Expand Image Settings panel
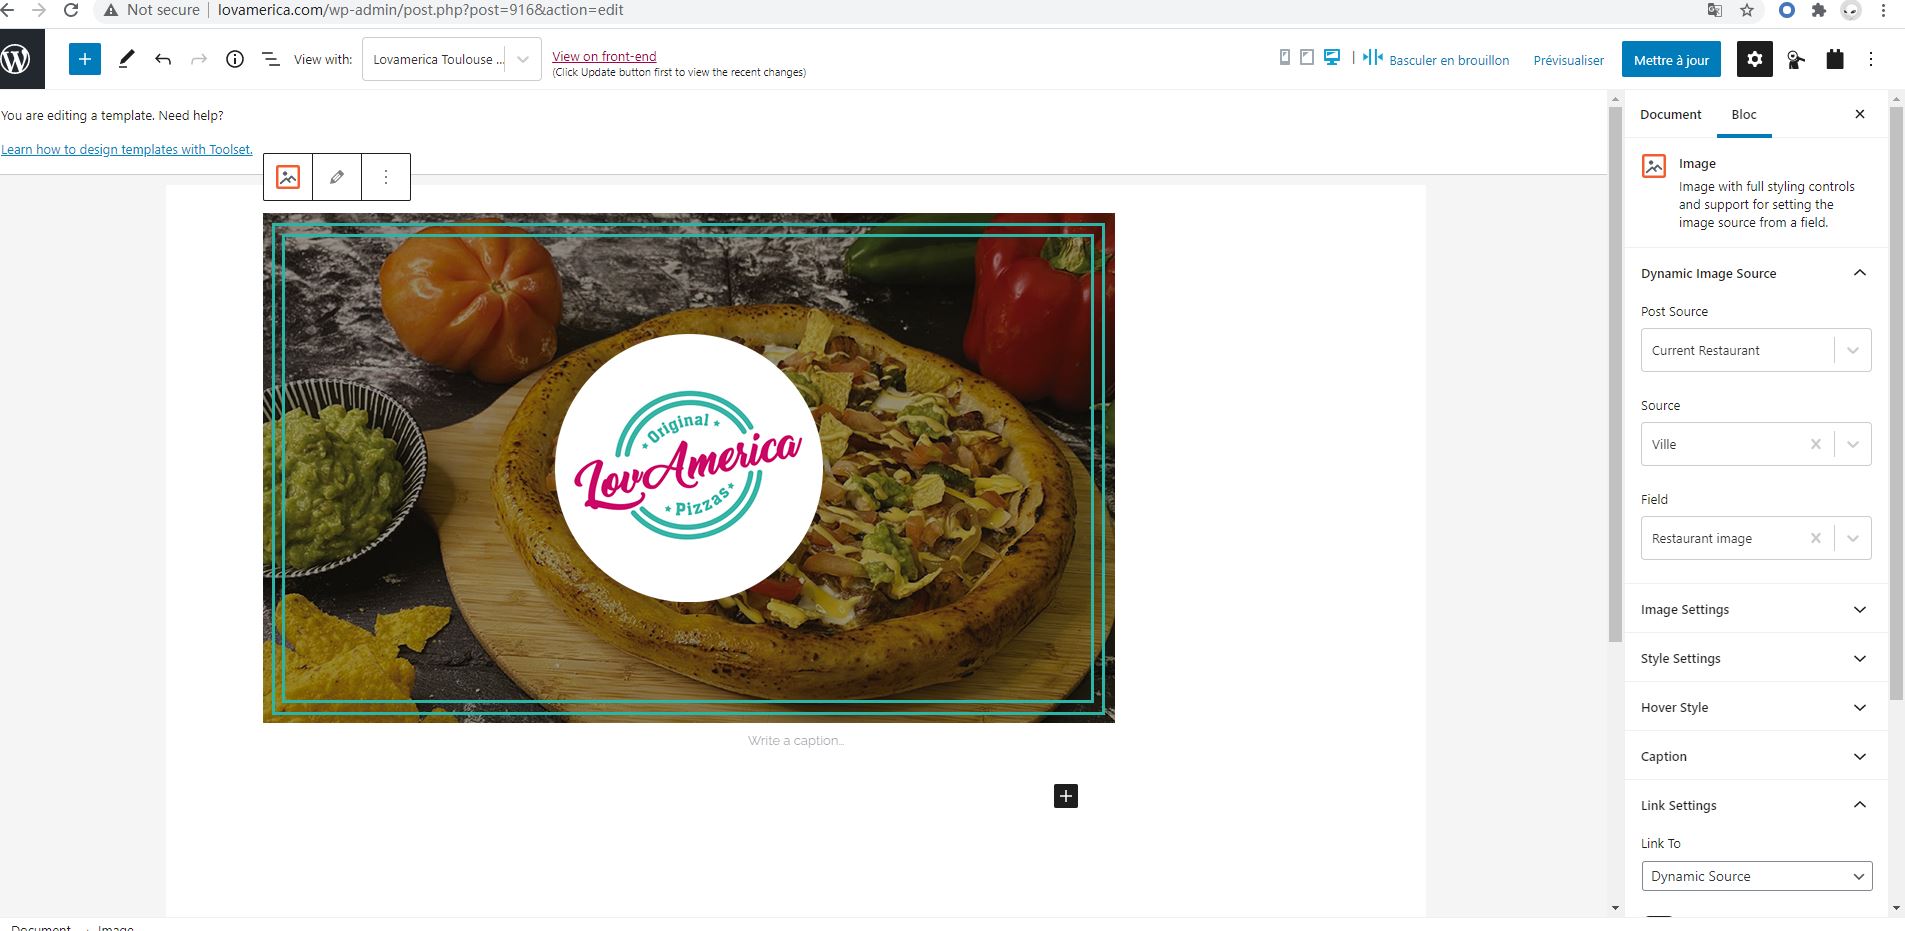 click(x=1756, y=609)
